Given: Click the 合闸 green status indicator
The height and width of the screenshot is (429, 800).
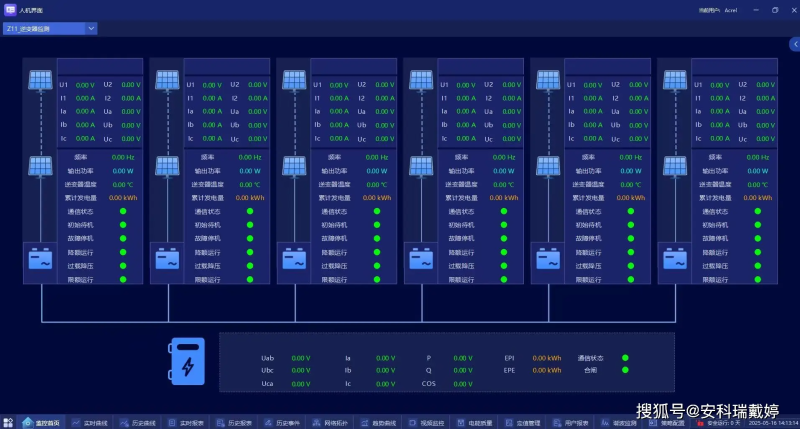Looking at the screenshot, I should 625,370.
